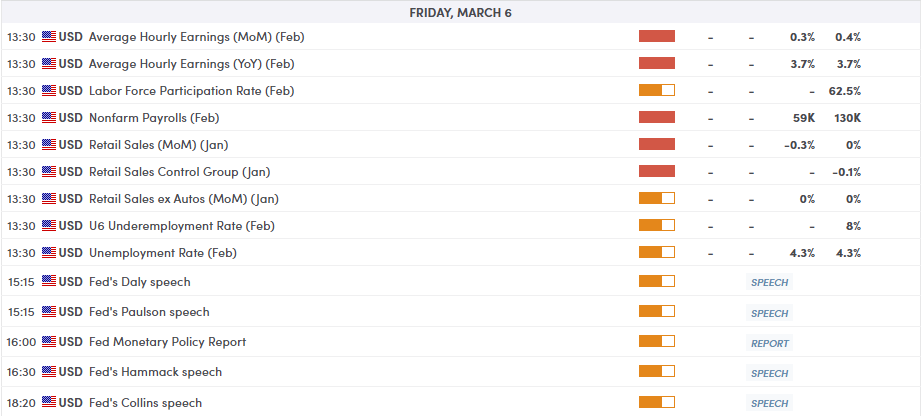
Task: Click red volatility bar for Nonfarm Payrolls
Action: click(x=657, y=118)
